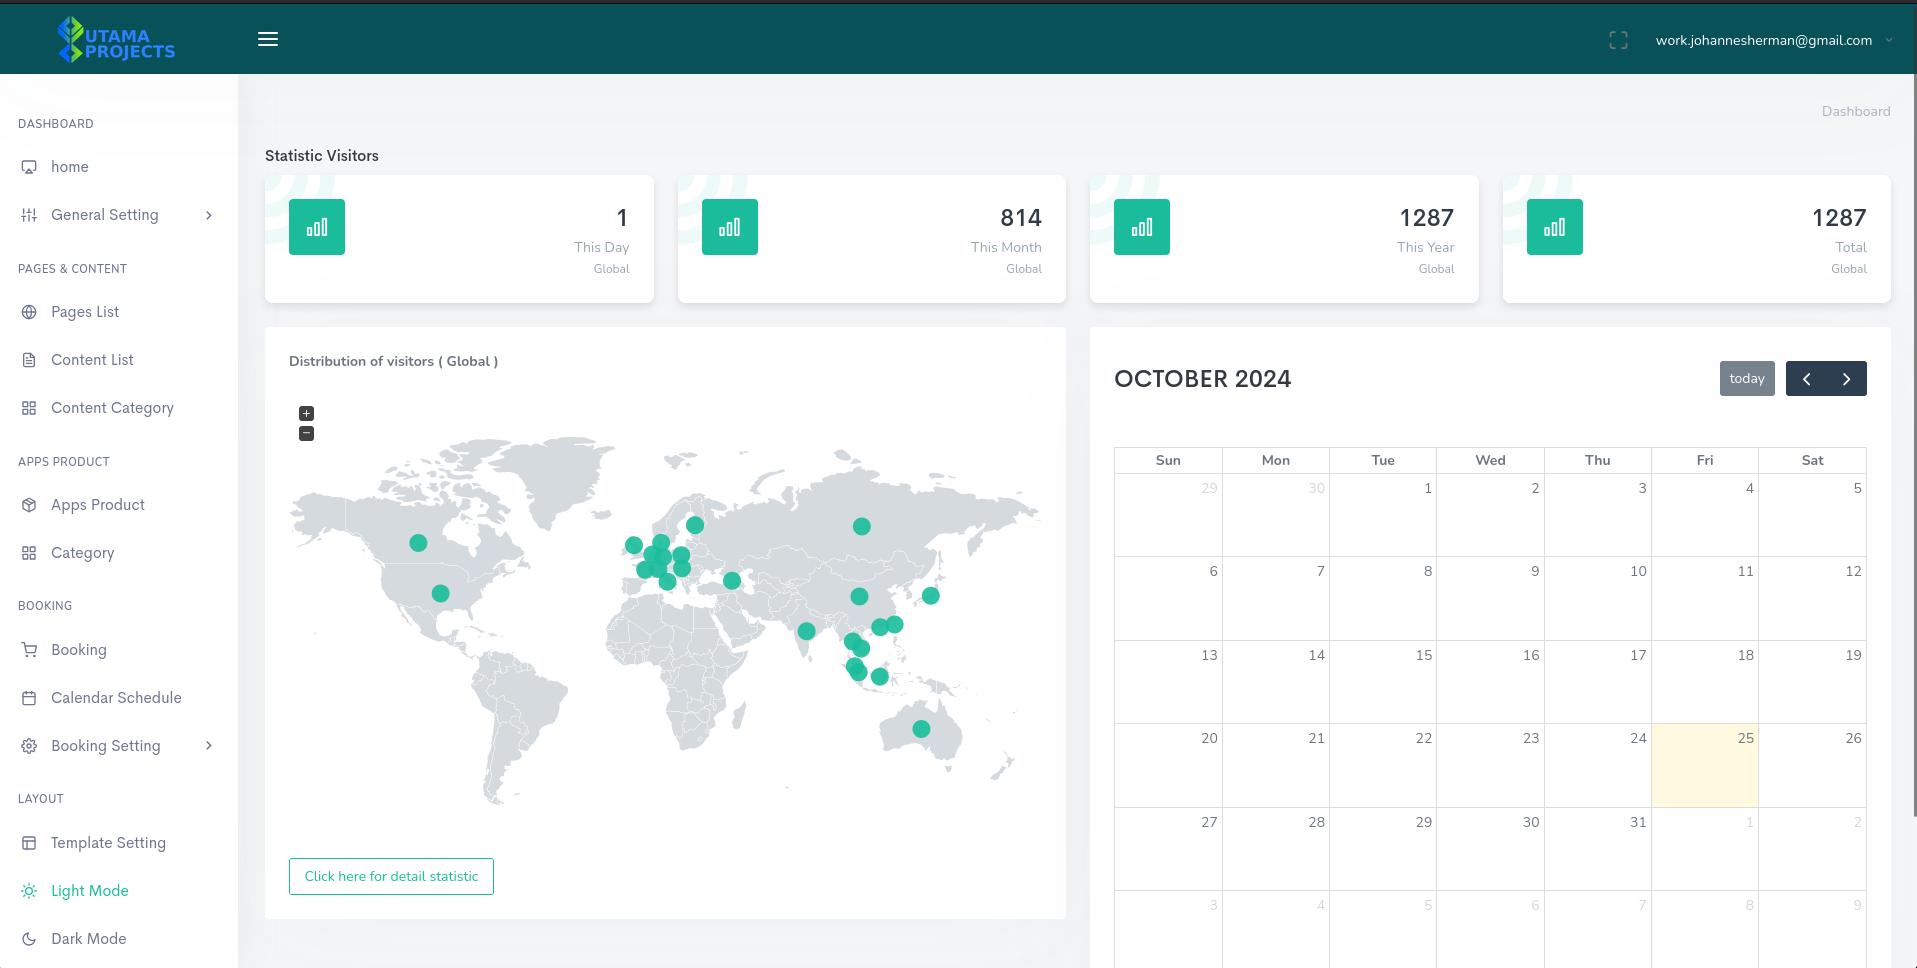Viewport: 1917px width, 968px height.
Task: Go to previous month in calendar
Action: click(1806, 379)
